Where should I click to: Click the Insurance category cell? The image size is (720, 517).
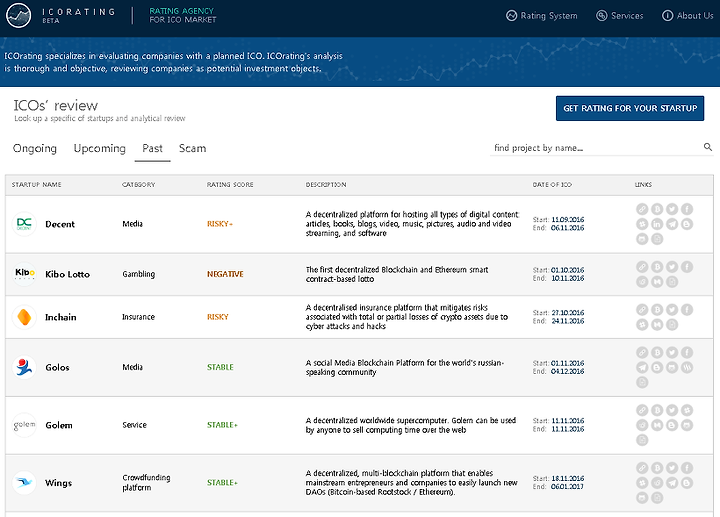click(x=138, y=317)
